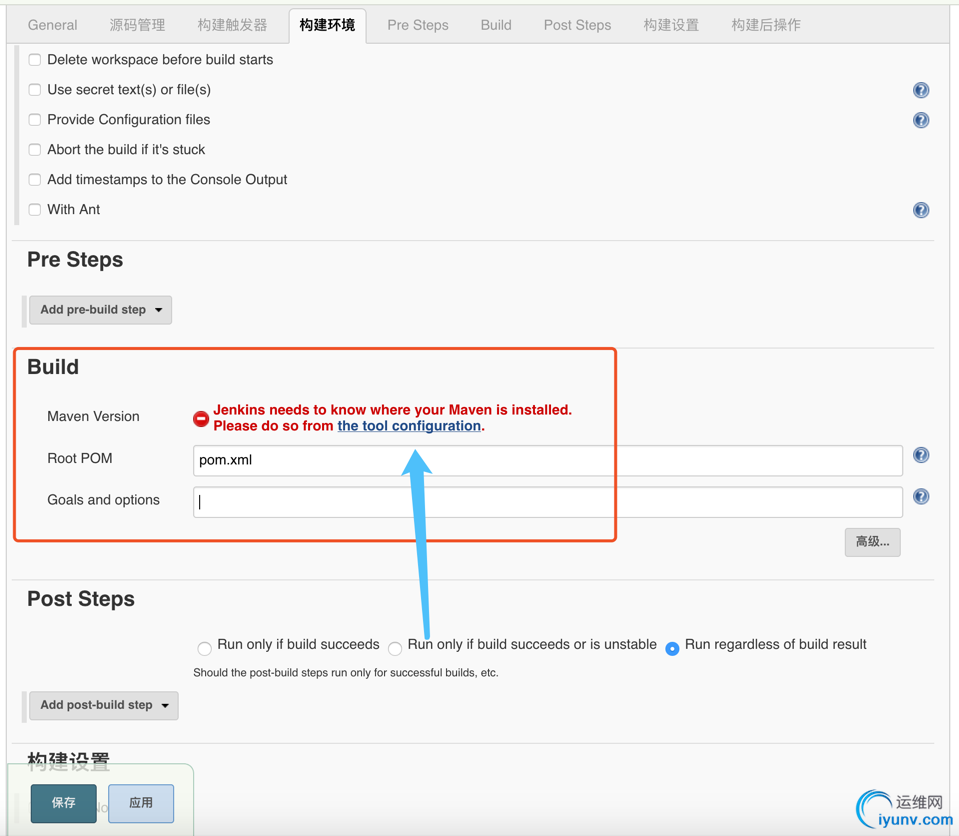Screen dimensions: 959x836
Task: Open help icon for Goals and options
Action: (920, 496)
